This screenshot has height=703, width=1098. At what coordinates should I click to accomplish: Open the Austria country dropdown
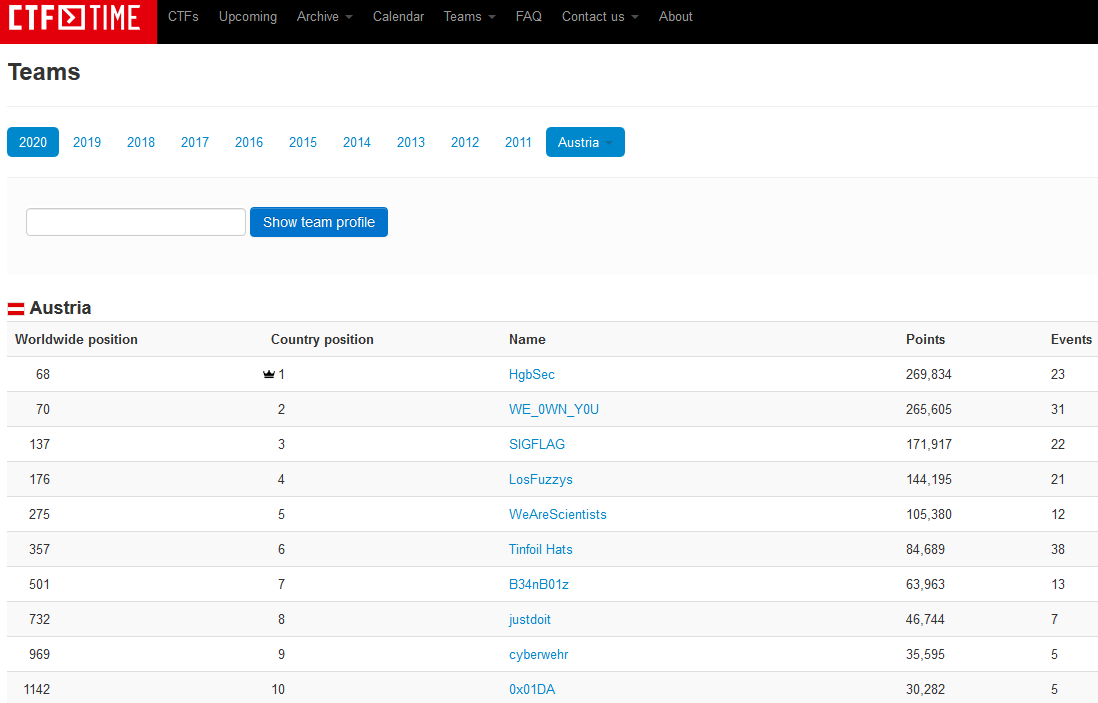pos(585,142)
